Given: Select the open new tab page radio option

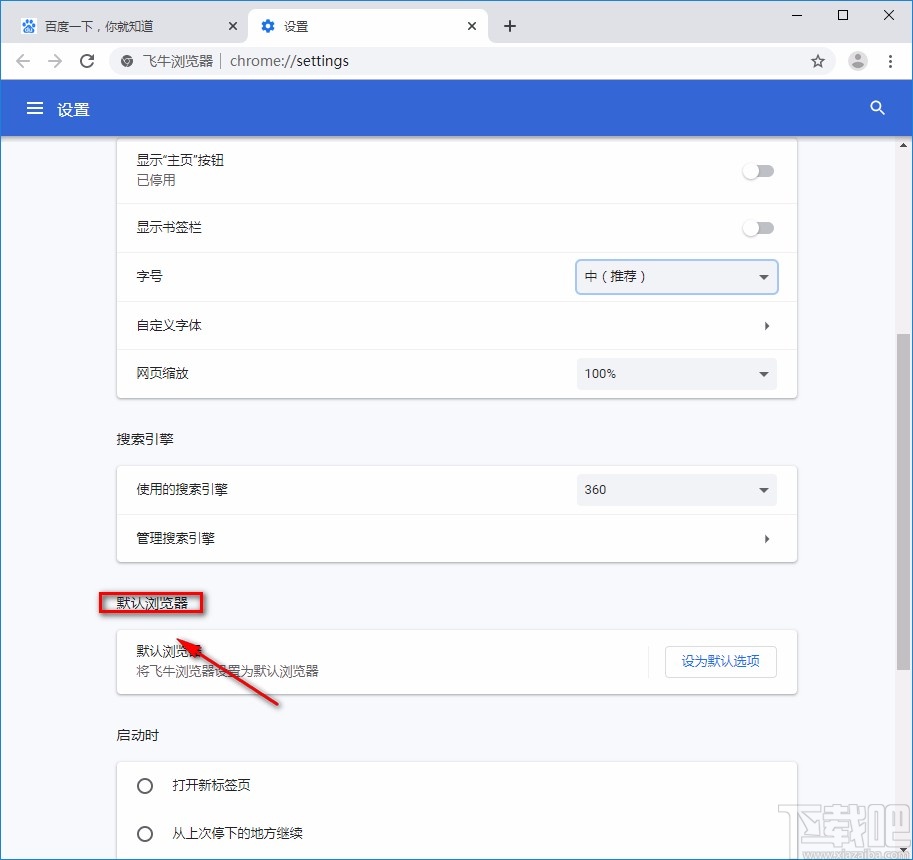Looking at the screenshot, I should tap(144, 786).
